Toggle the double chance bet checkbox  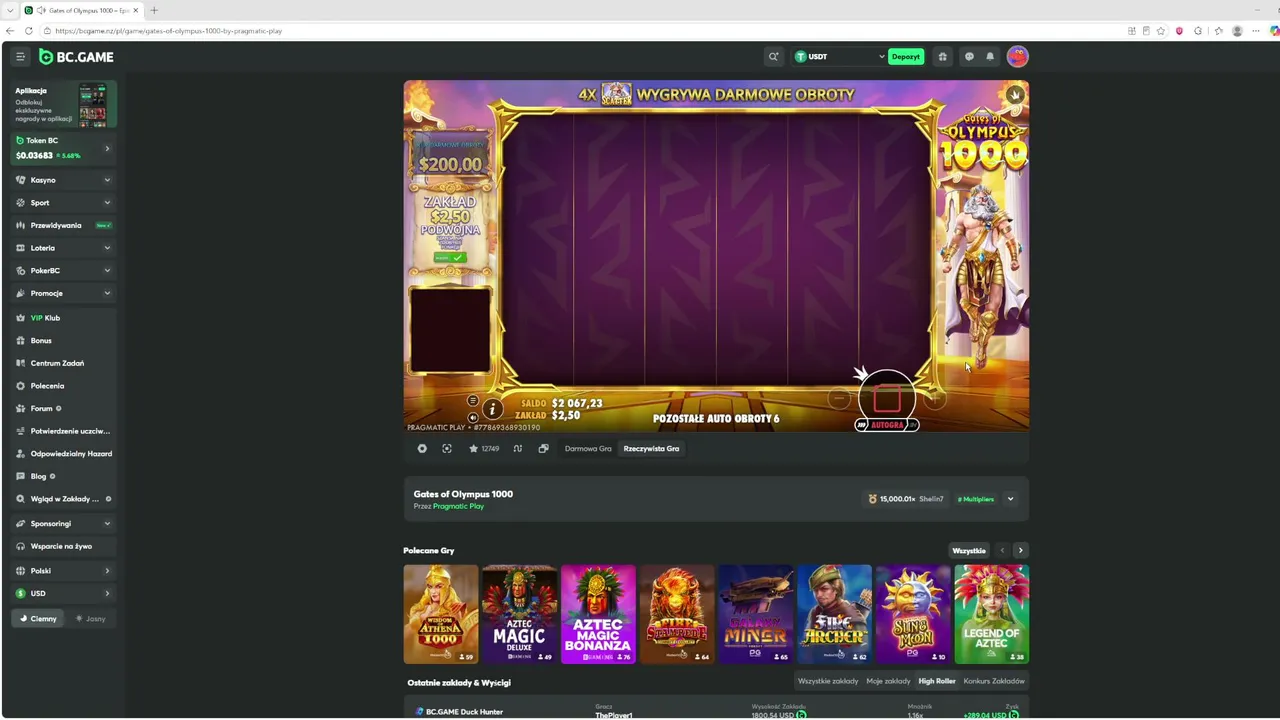click(450, 257)
